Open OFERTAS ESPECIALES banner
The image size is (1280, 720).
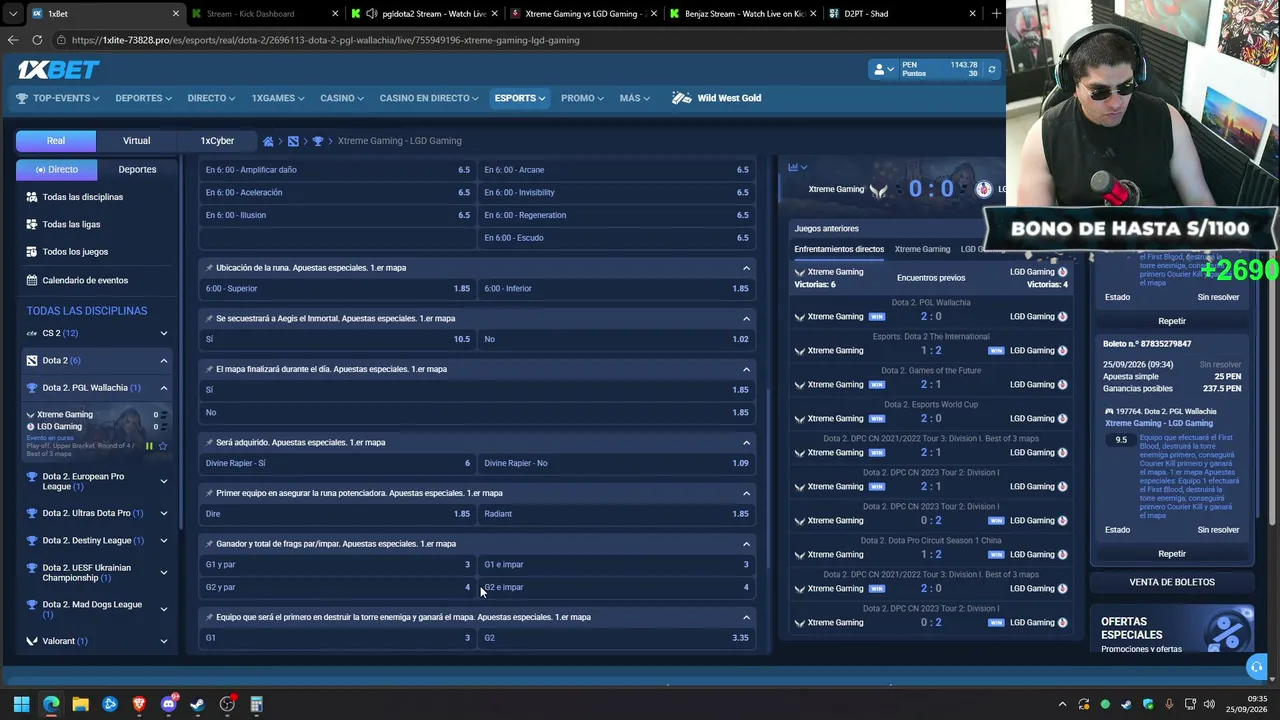(1172, 630)
